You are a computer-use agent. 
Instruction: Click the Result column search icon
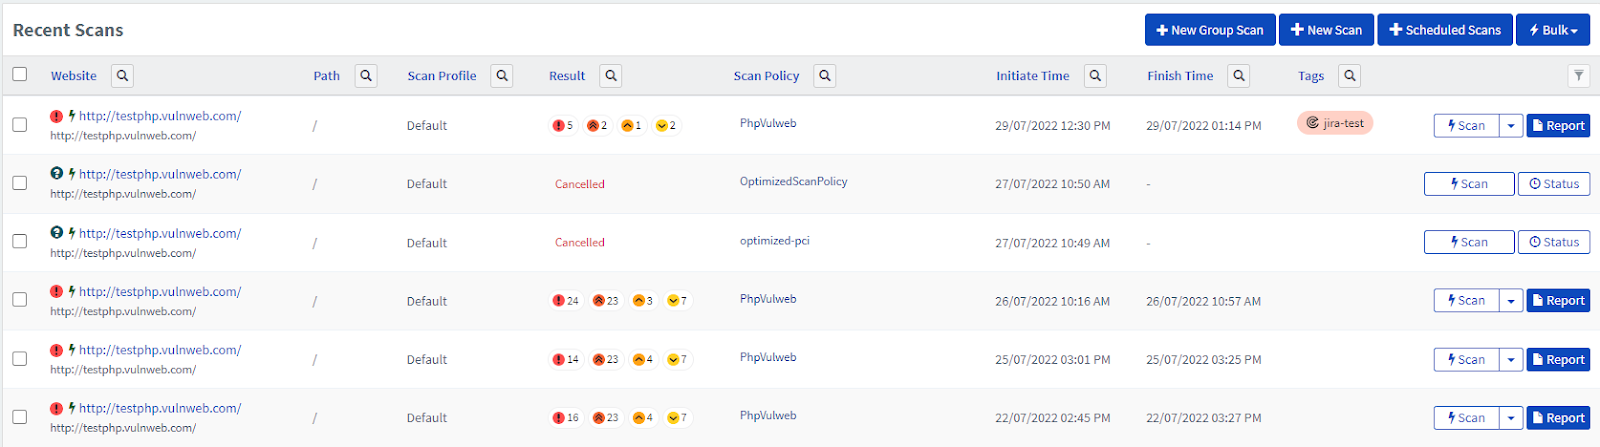611,76
